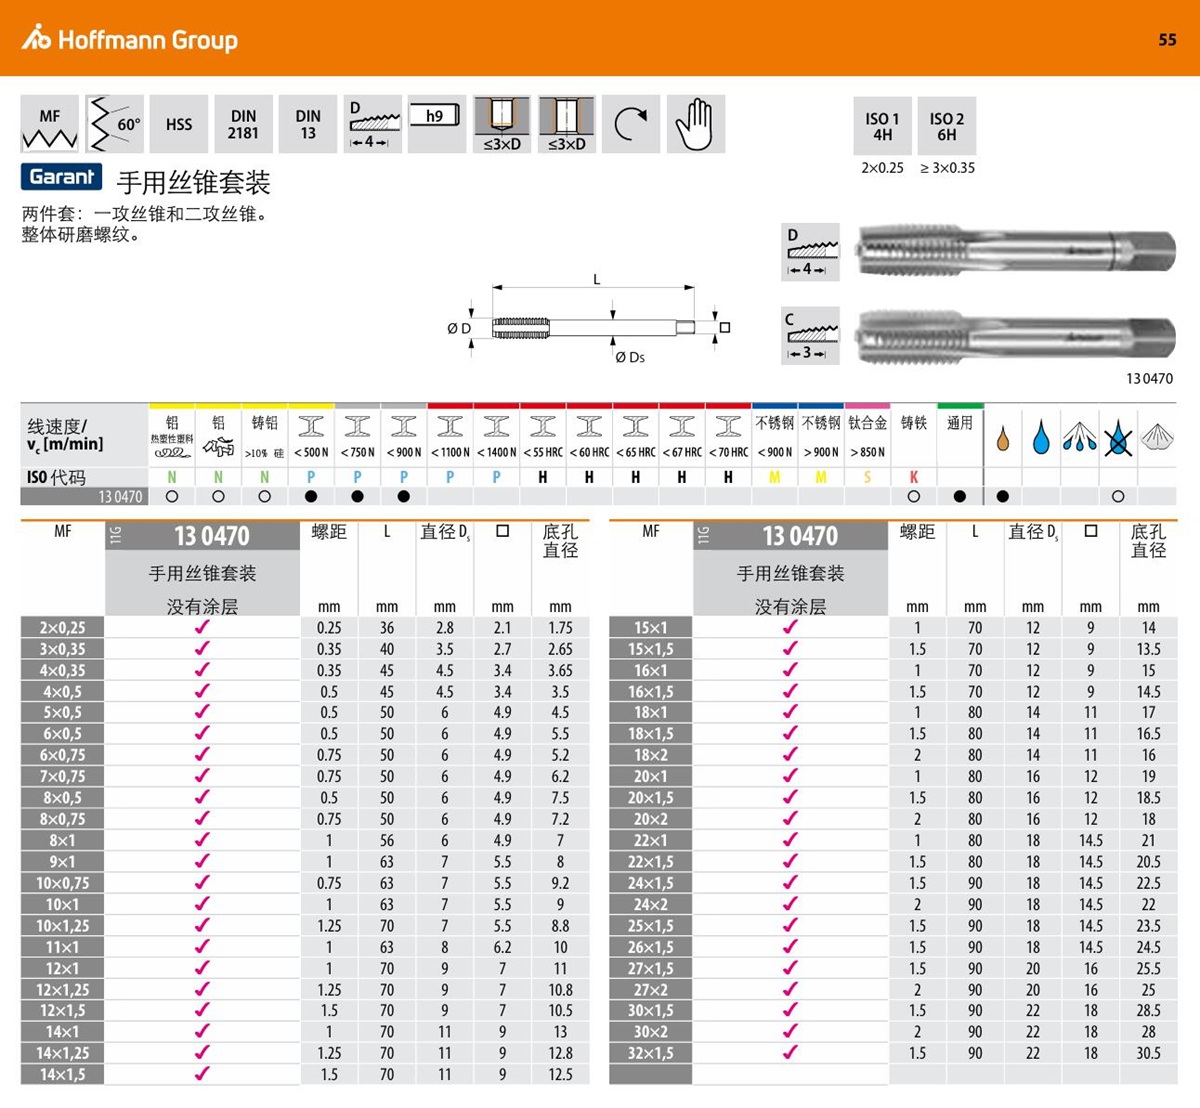Click the 10×1,25 size cell
The width and height of the screenshot is (1200, 1108).
tap(63, 926)
